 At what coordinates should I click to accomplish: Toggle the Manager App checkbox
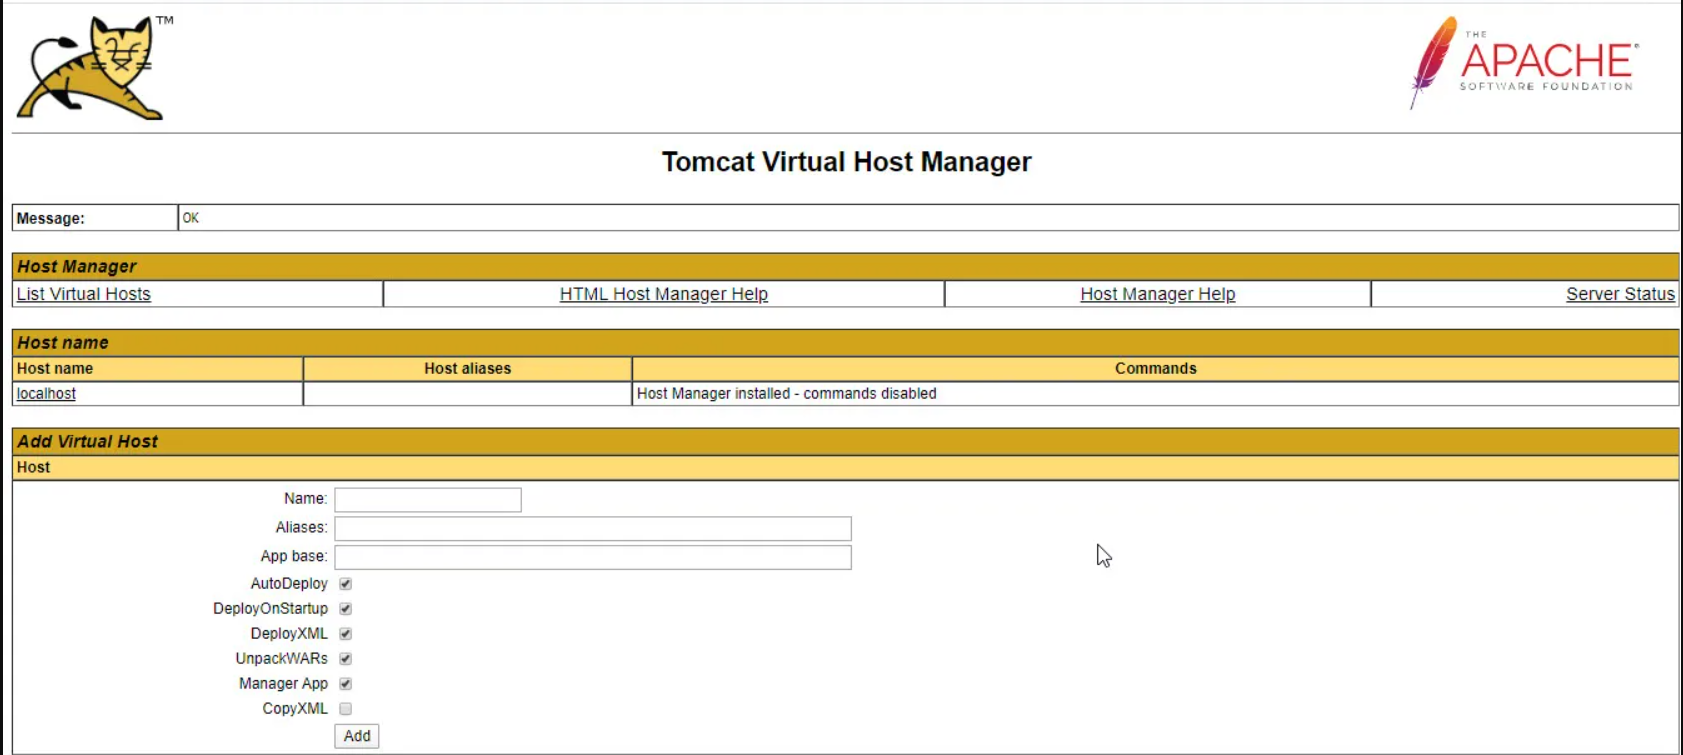pos(346,684)
